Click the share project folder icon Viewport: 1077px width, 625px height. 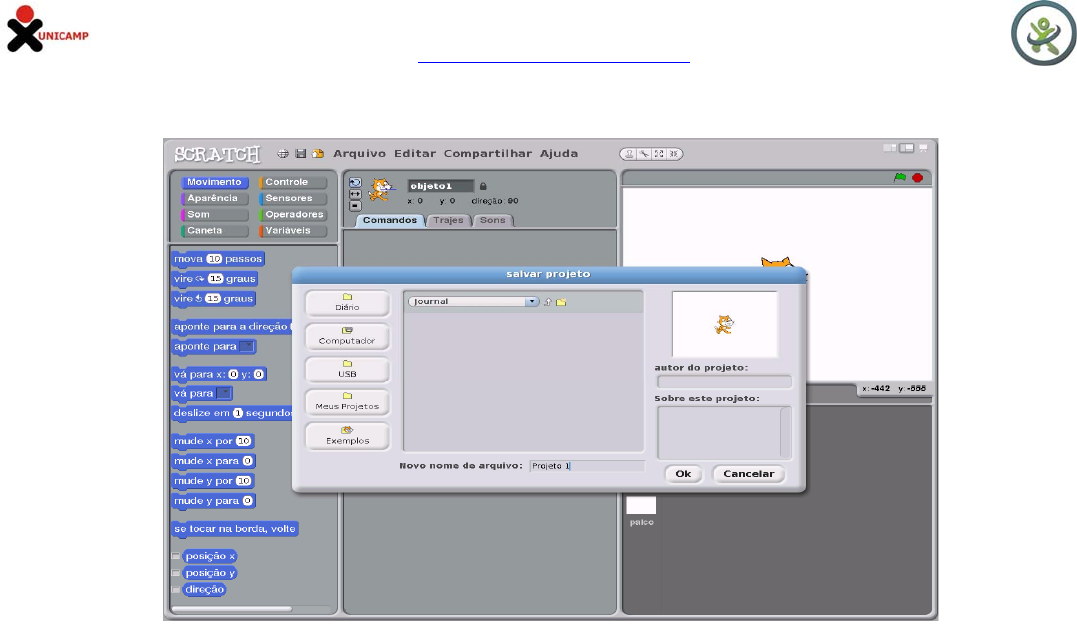318,154
